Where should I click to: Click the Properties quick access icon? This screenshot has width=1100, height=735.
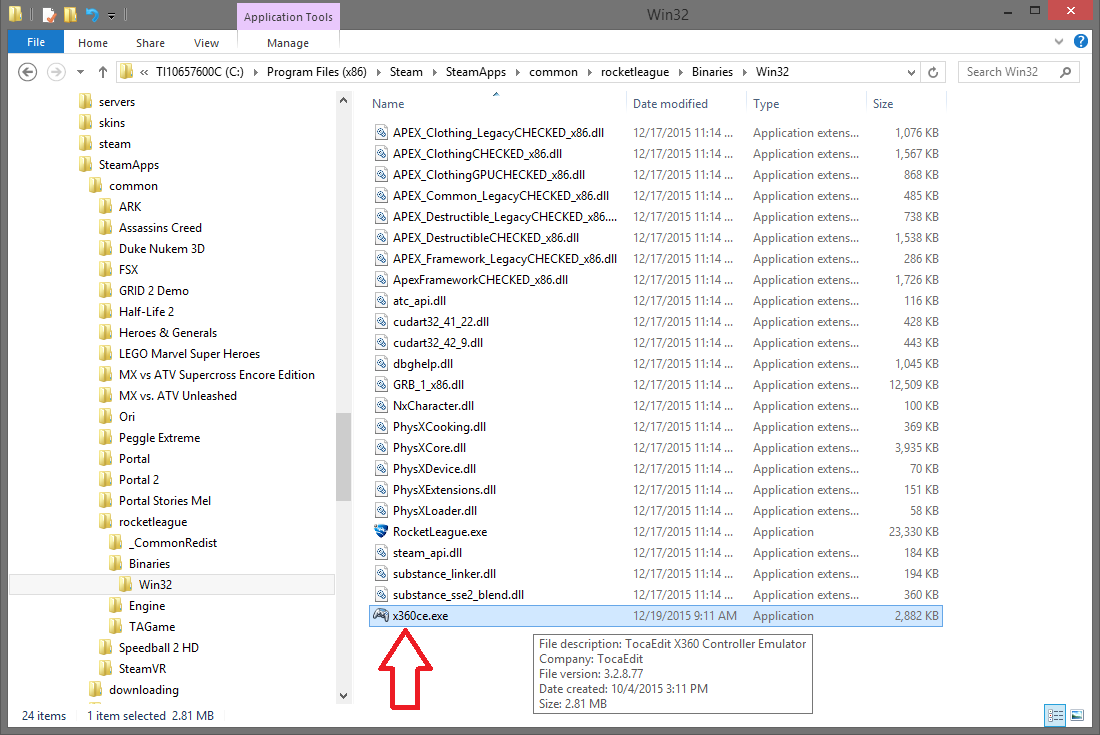click(x=49, y=14)
